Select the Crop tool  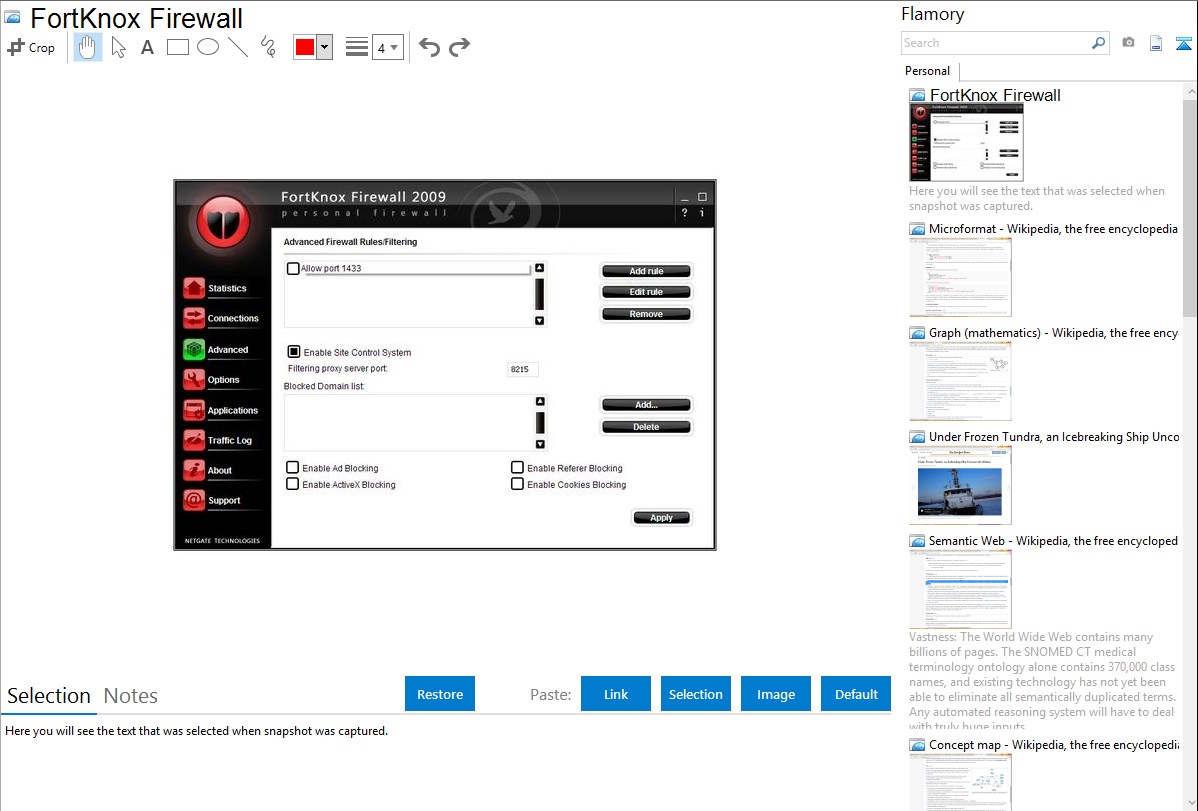tap(31, 47)
